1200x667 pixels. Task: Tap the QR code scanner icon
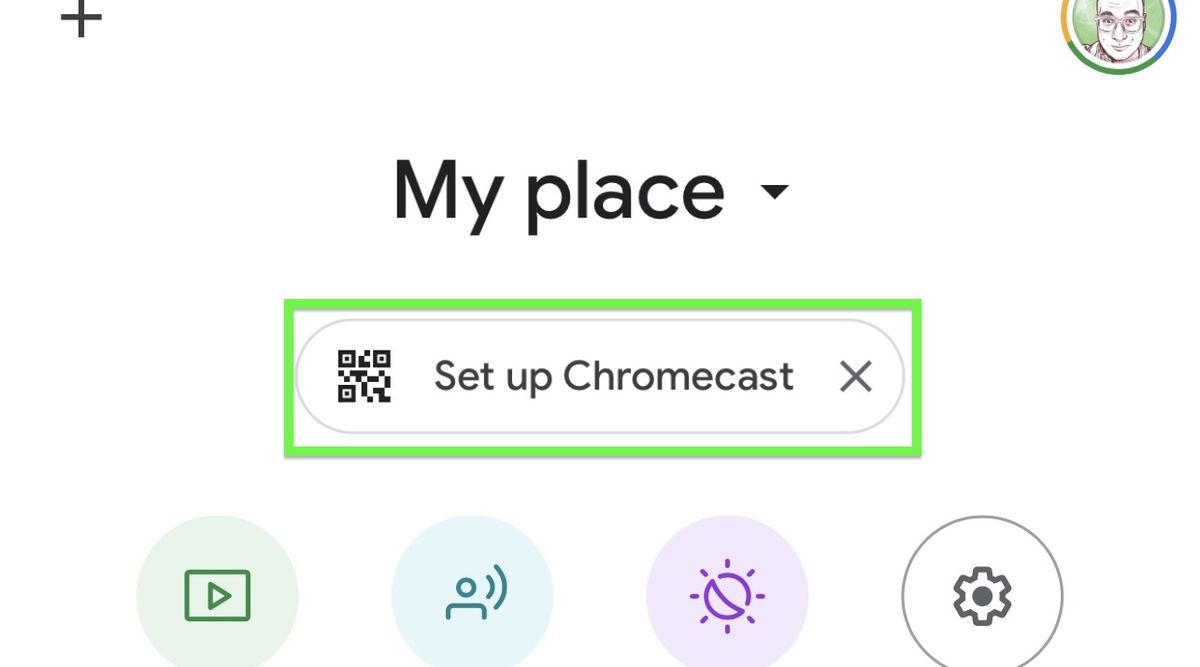point(365,377)
